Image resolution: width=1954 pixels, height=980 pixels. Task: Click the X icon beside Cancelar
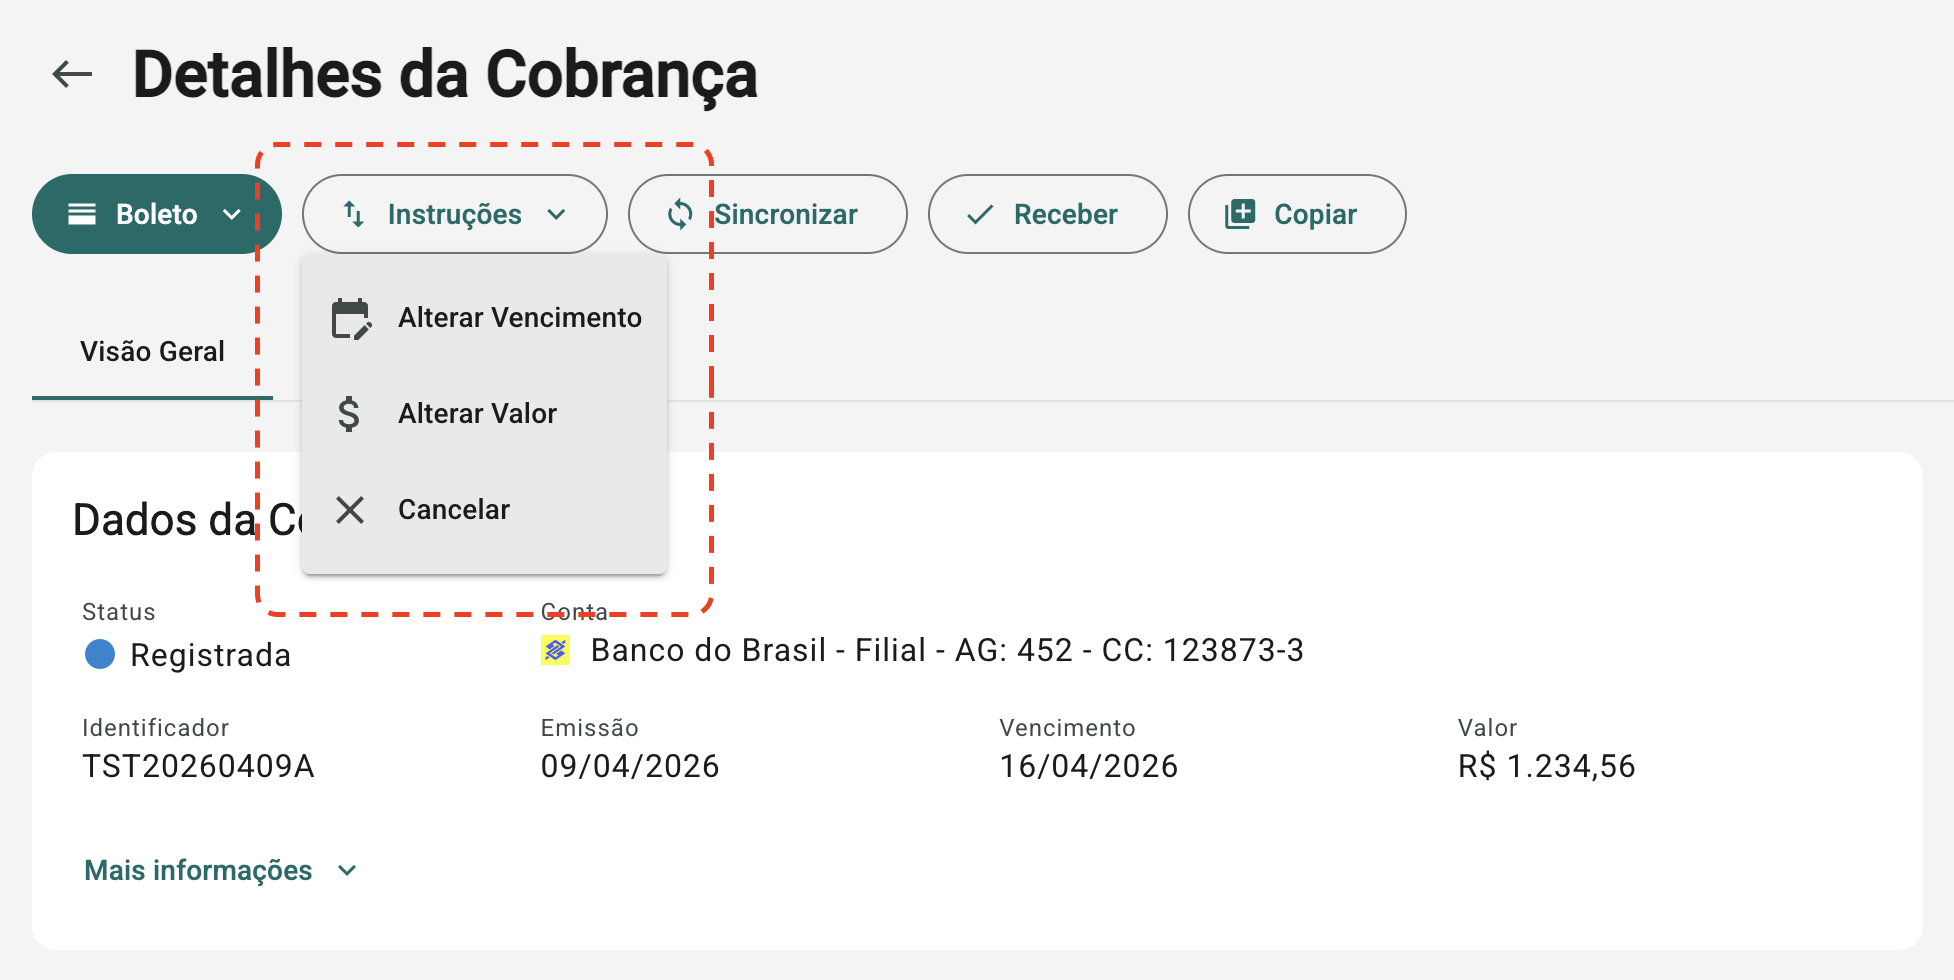click(x=350, y=510)
